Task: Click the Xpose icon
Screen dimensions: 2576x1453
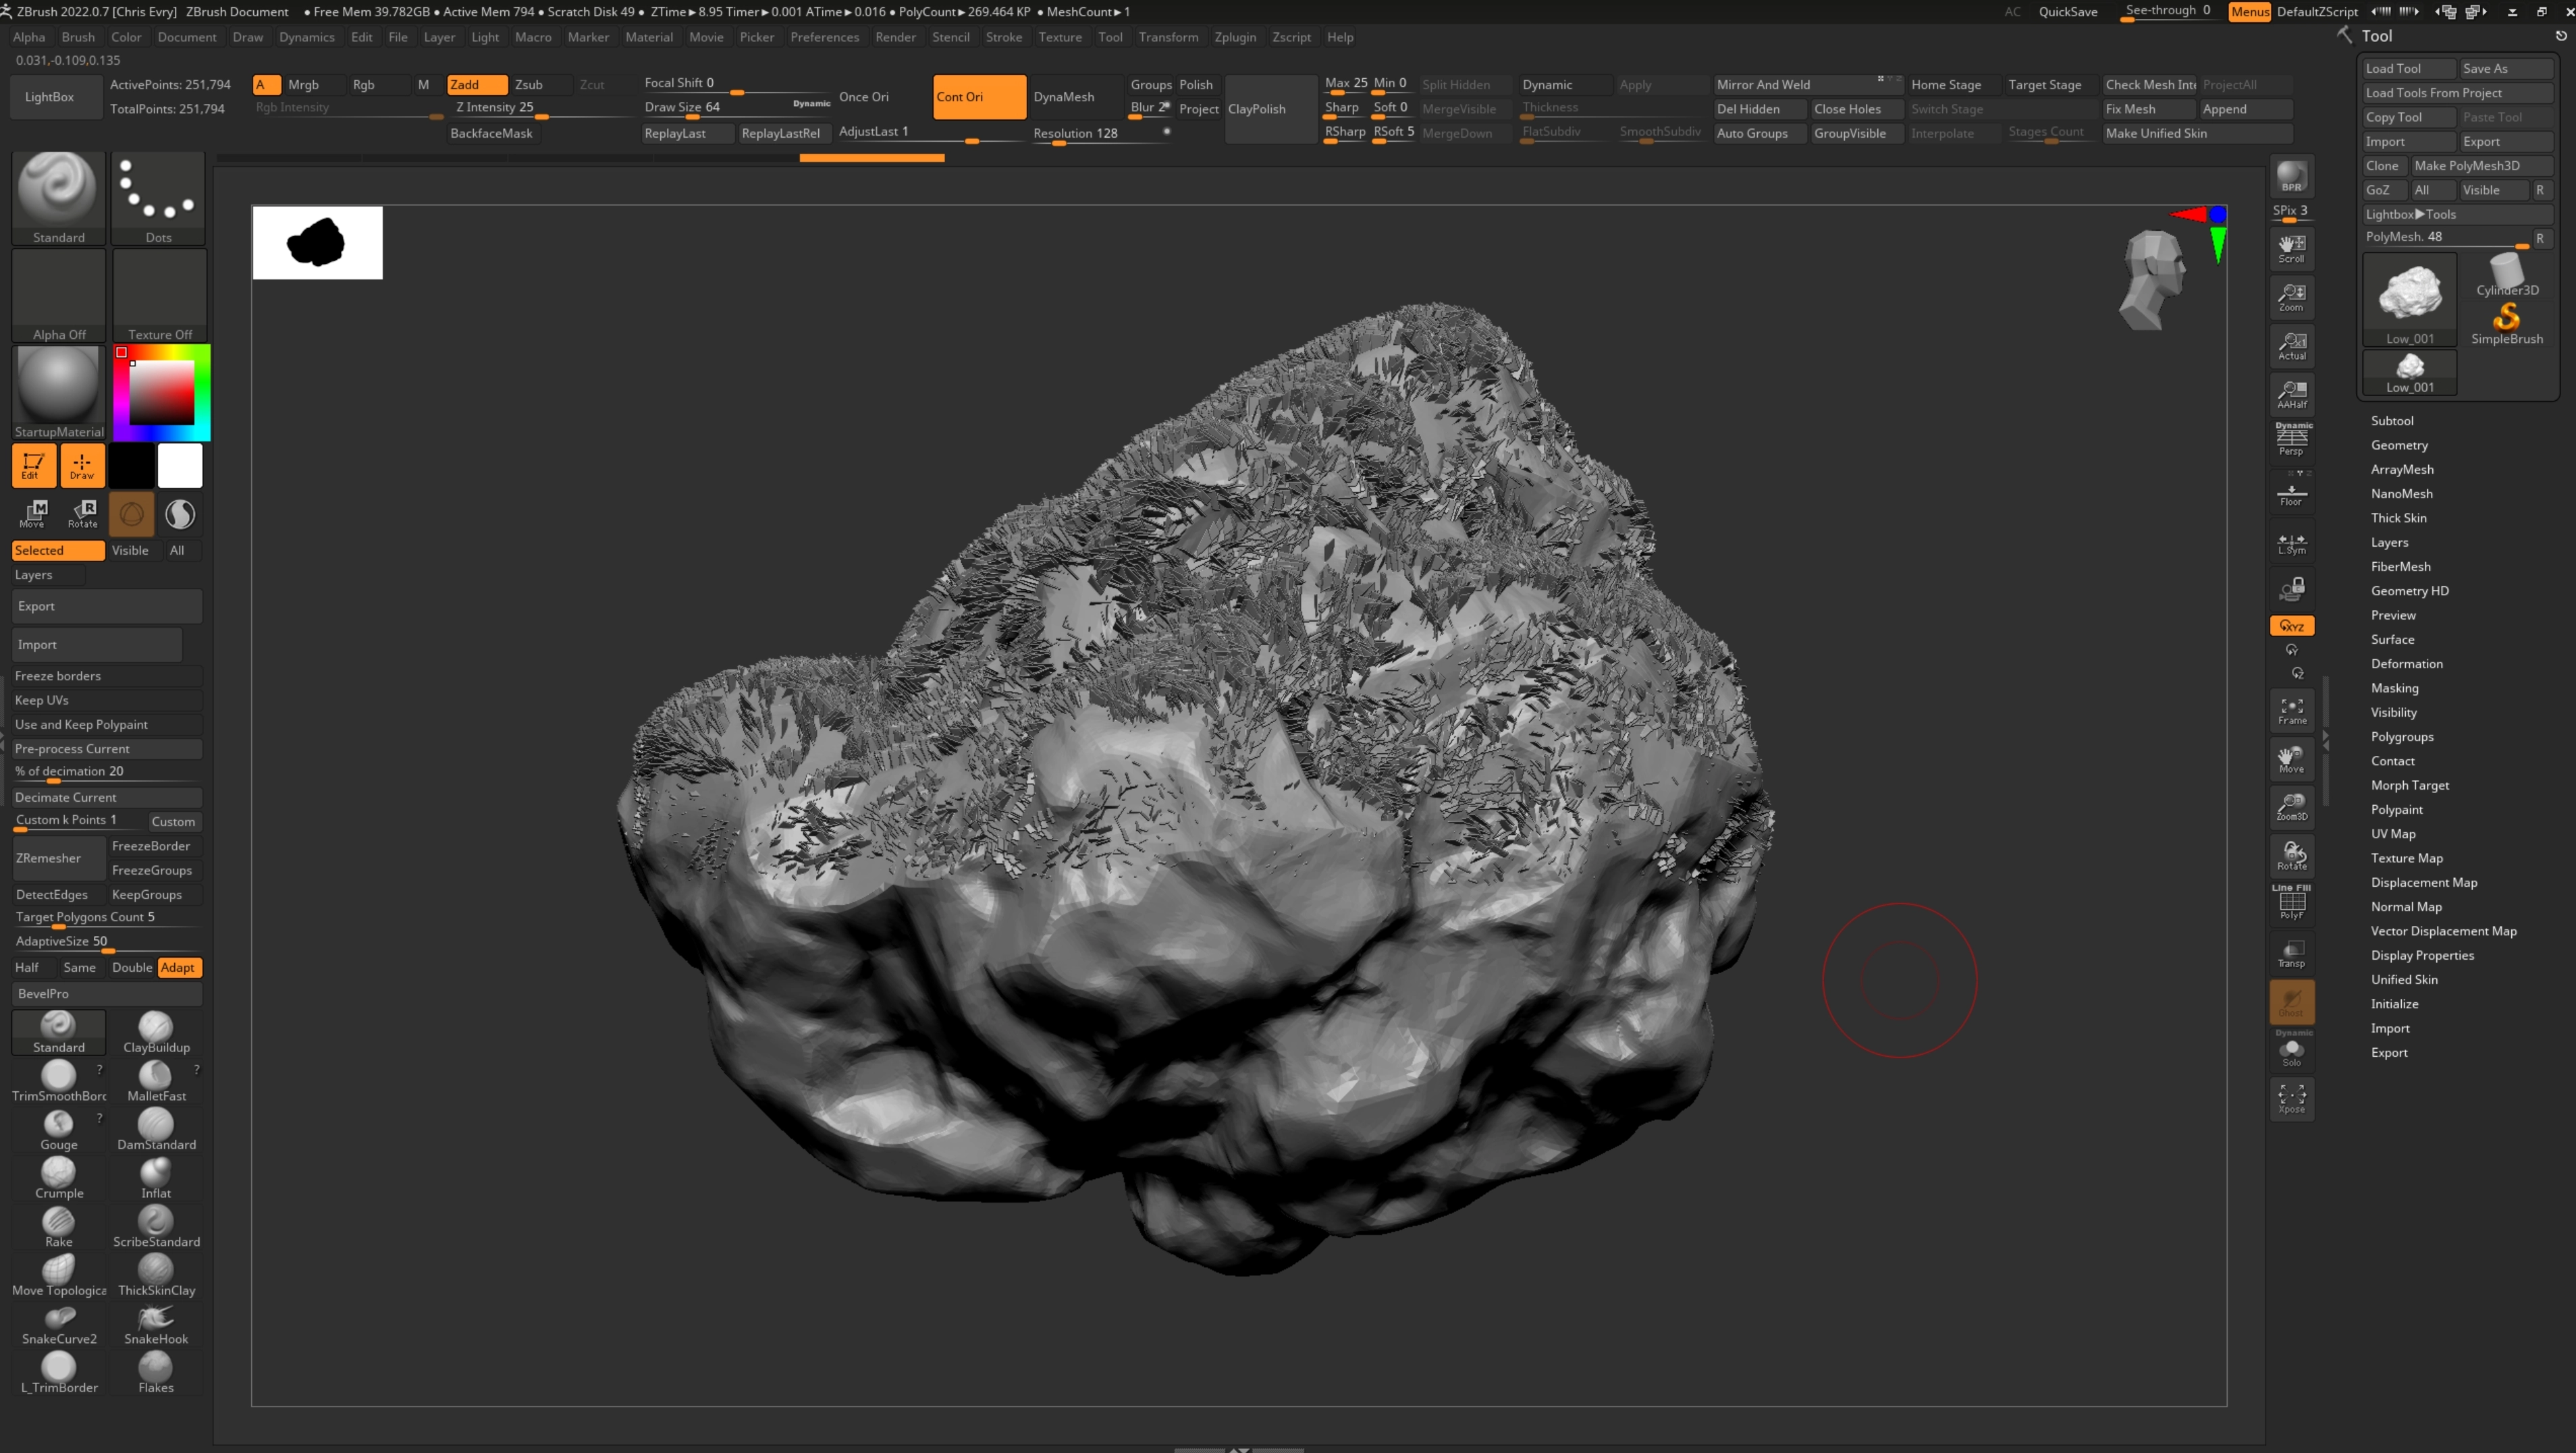Action: point(2291,1099)
